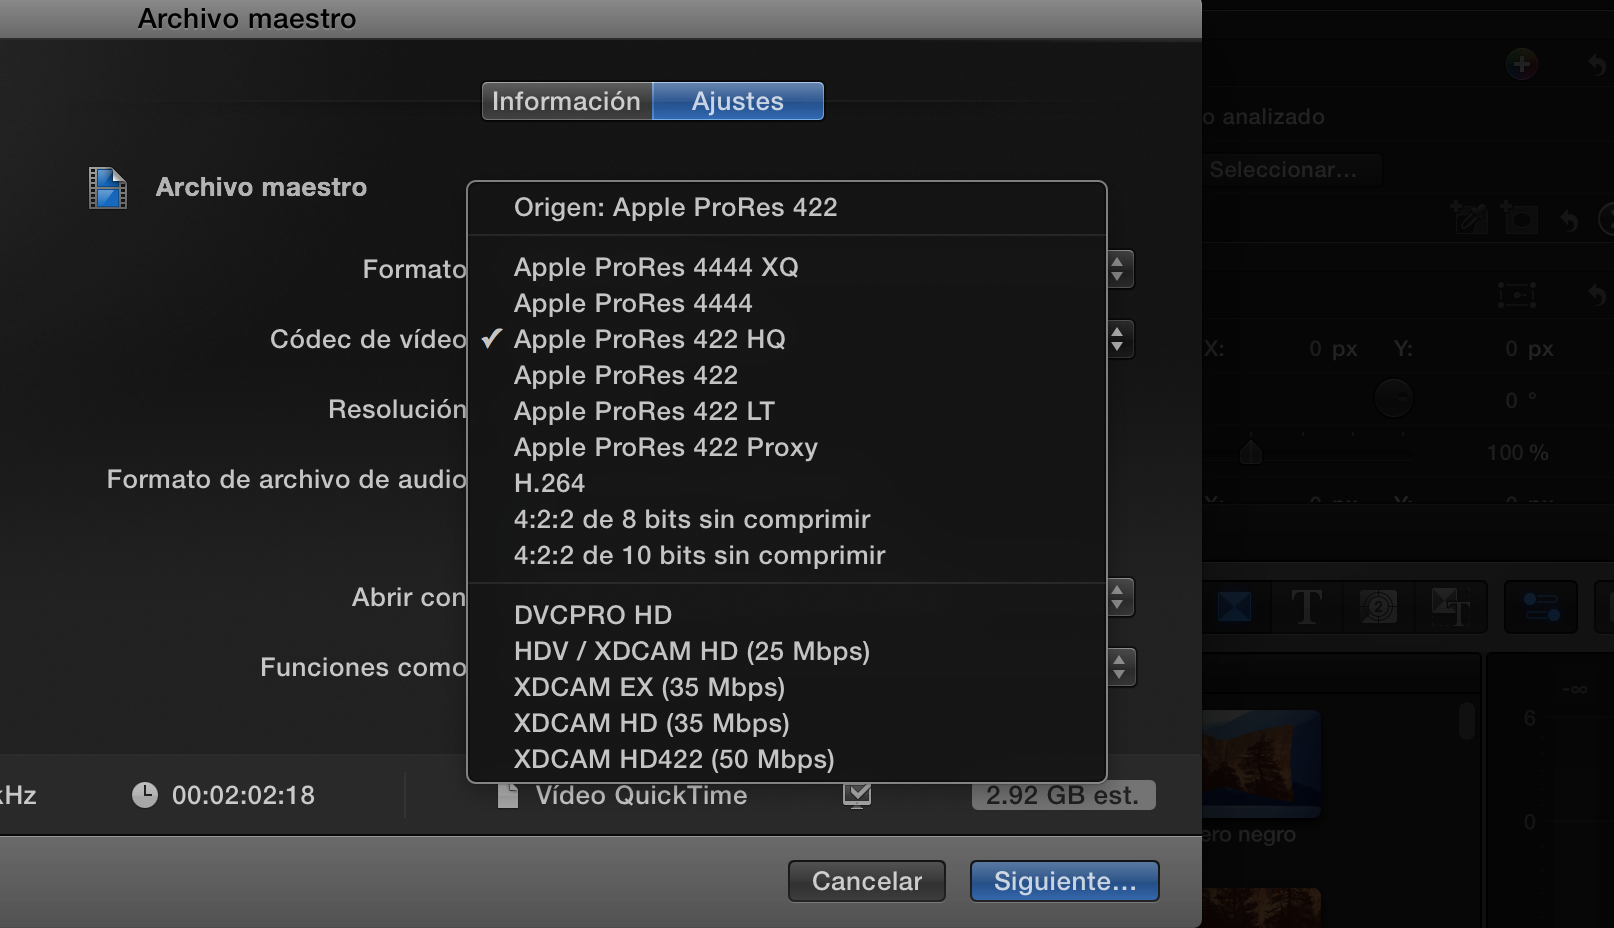Open the Transitions browser bowtie icon

coord(1234,607)
